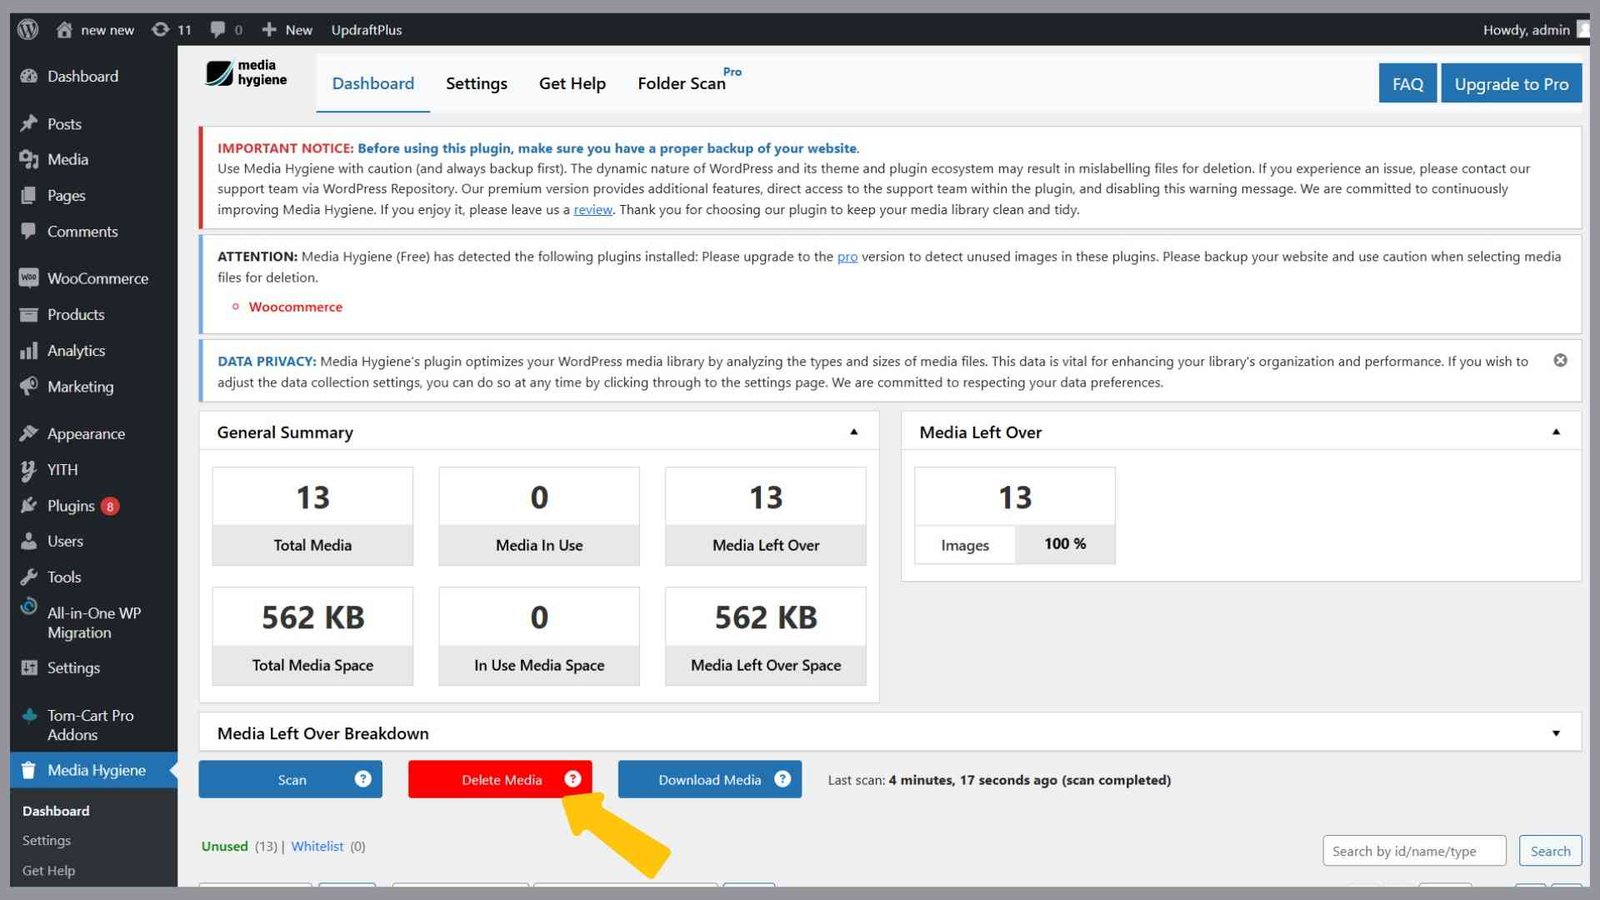1600x900 pixels.
Task: Open Dashboard submenu under Media Hygiene
Action: tap(56, 811)
